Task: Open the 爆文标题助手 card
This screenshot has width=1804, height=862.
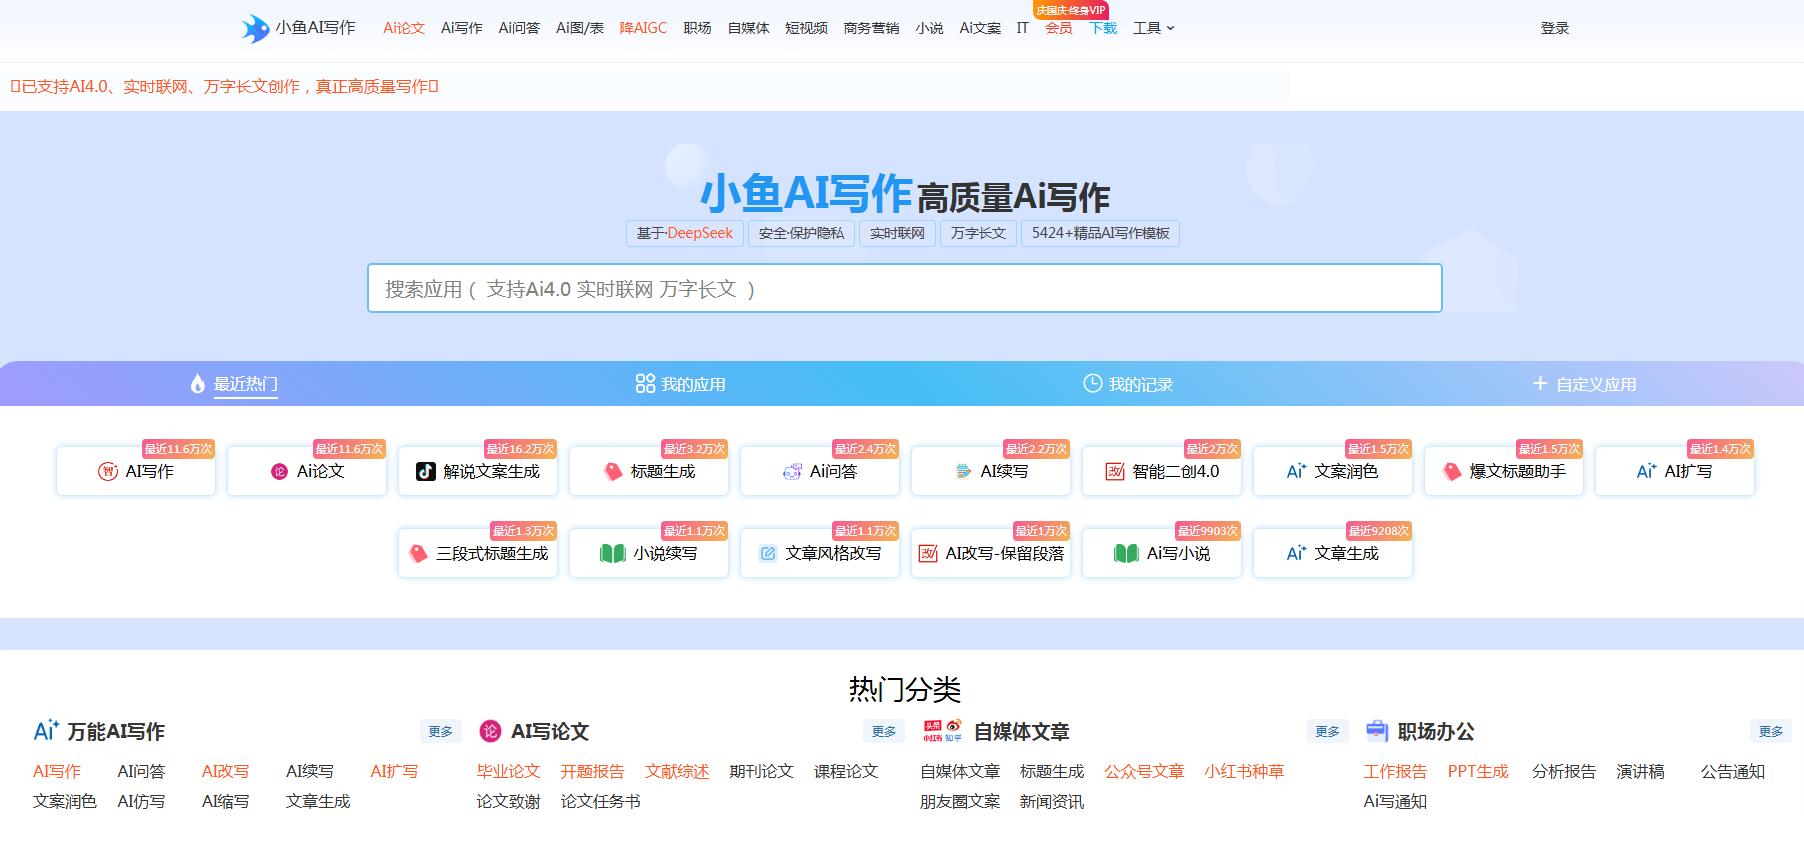Action: [1504, 471]
